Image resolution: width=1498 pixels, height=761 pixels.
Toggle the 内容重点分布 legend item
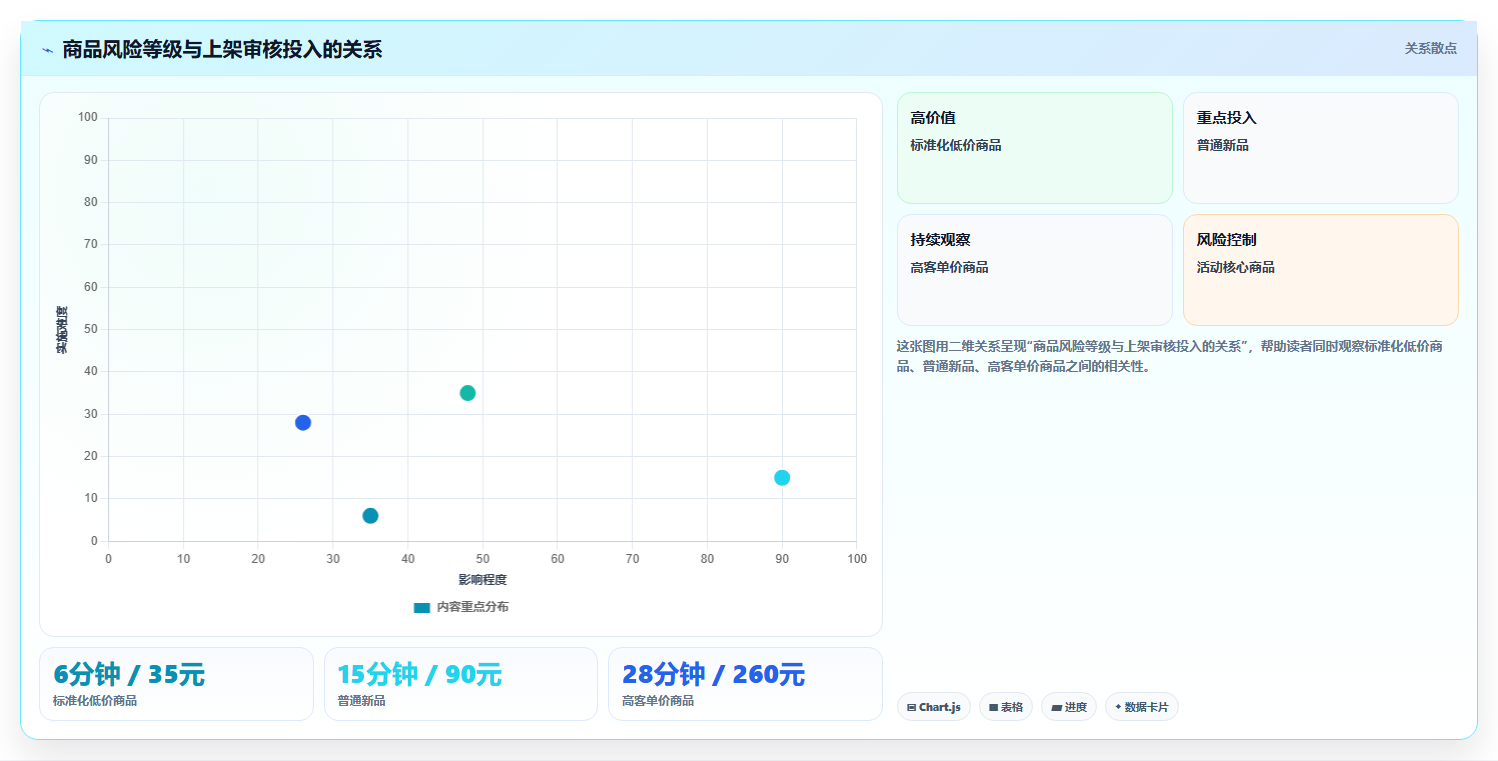461,607
